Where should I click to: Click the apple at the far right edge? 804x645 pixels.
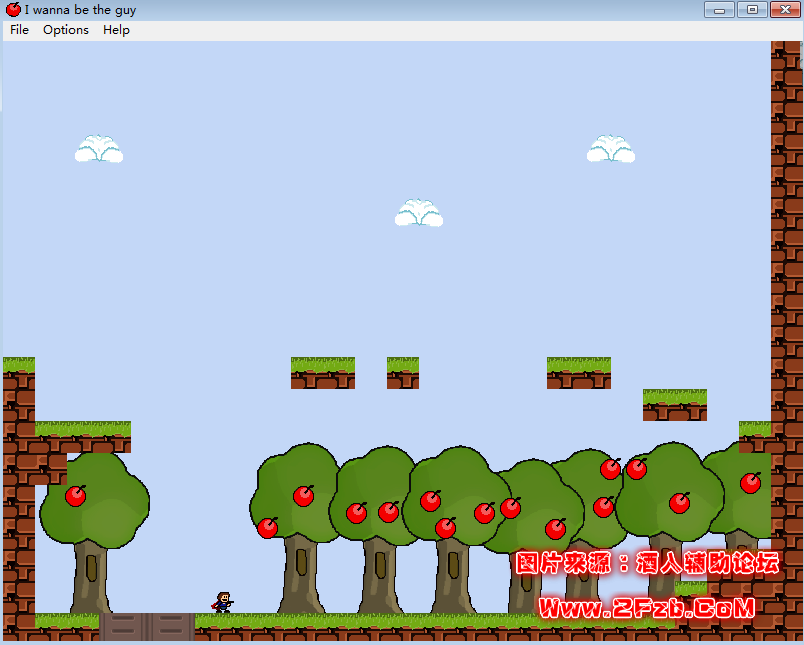click(x=750, y=483)
